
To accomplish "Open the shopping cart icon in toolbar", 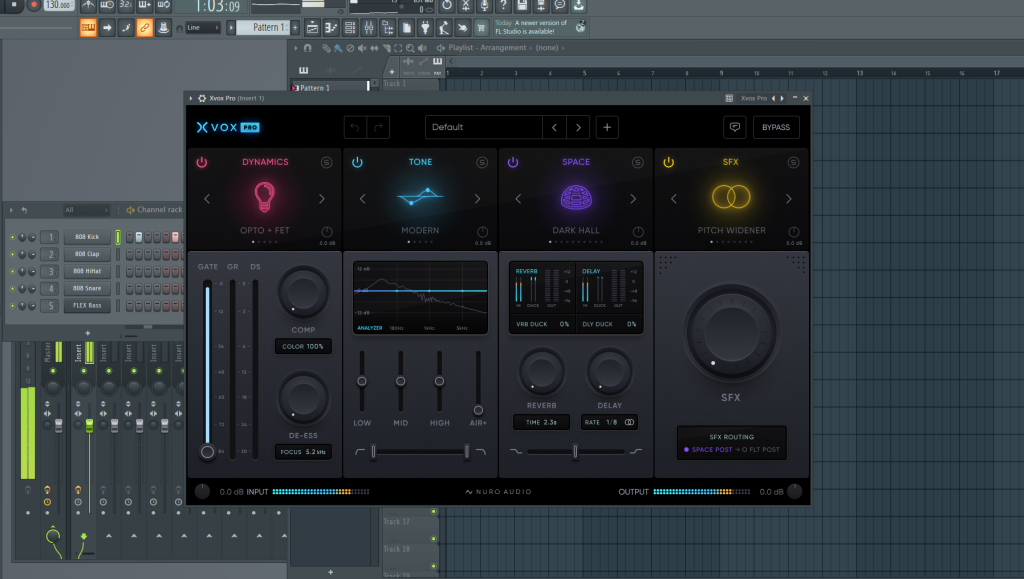I will click(481, 27).
